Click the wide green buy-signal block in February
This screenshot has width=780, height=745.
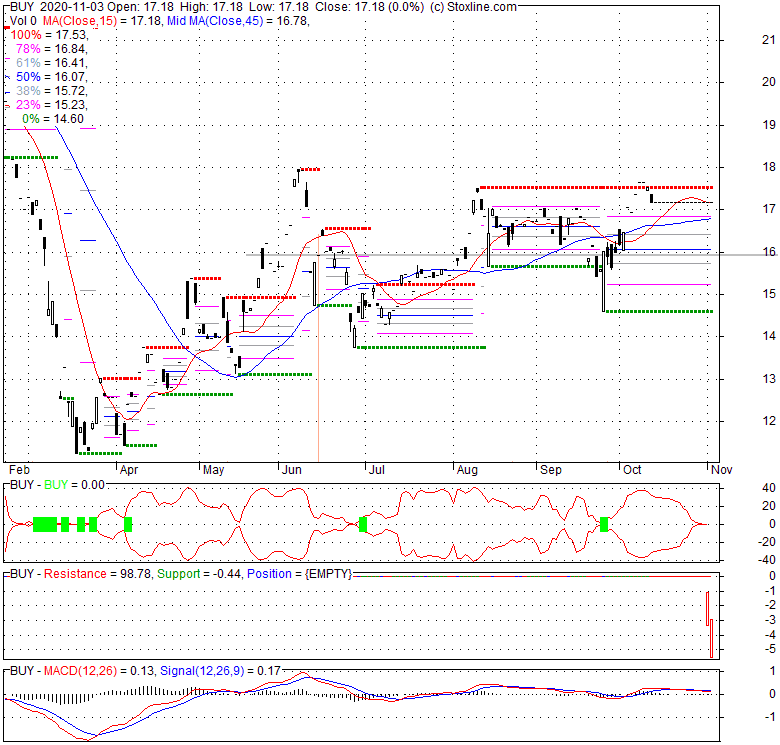[45, 524]
